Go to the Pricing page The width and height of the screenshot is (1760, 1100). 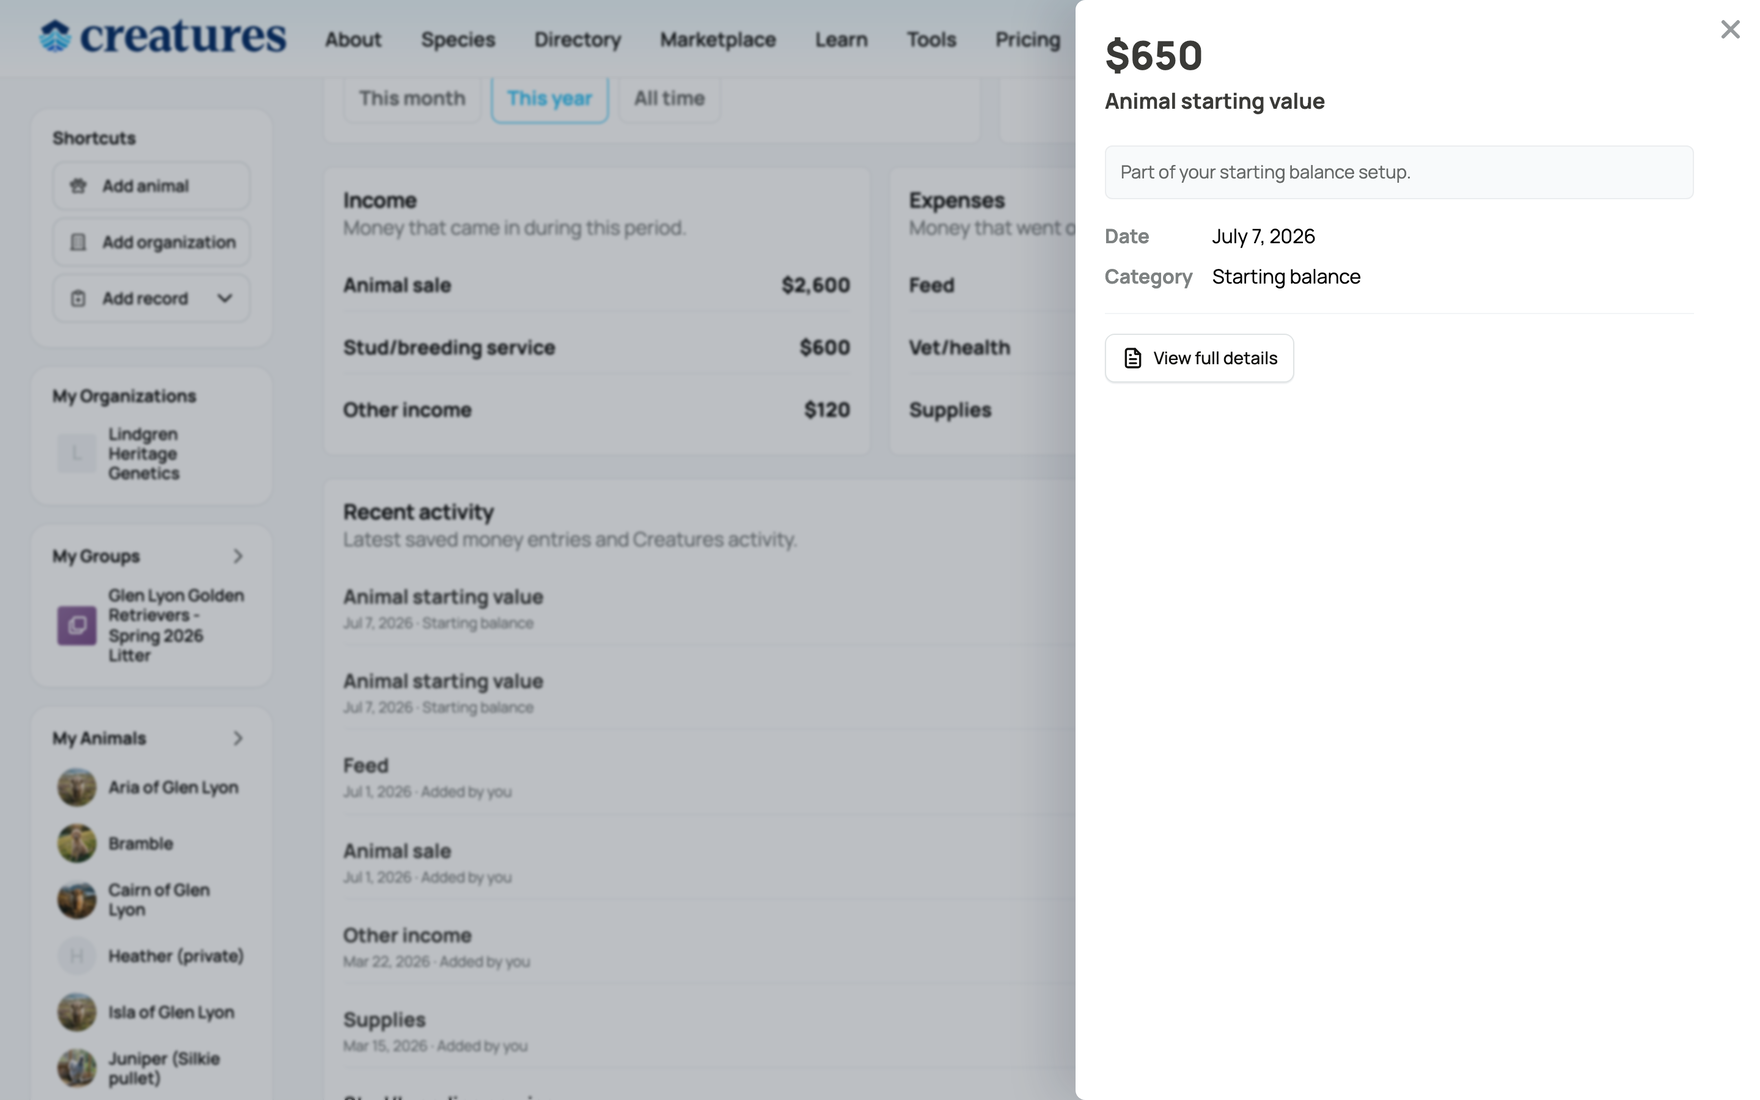[1027, 39]
